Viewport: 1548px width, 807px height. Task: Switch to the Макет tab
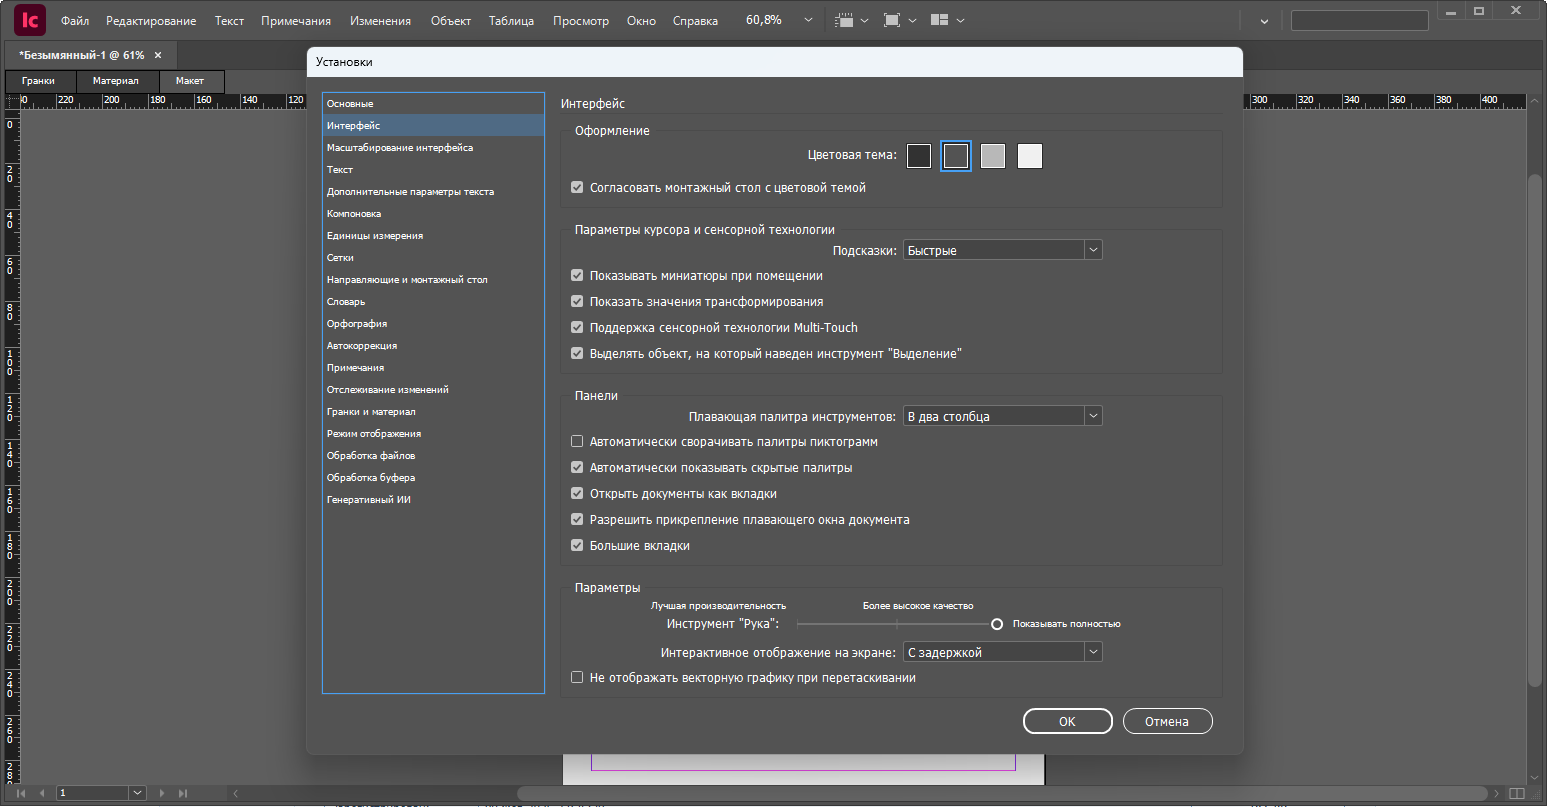tap(190, 81)
